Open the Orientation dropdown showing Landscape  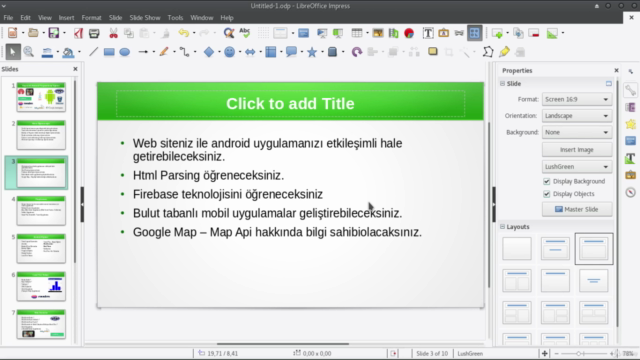[x=577, y=116]
